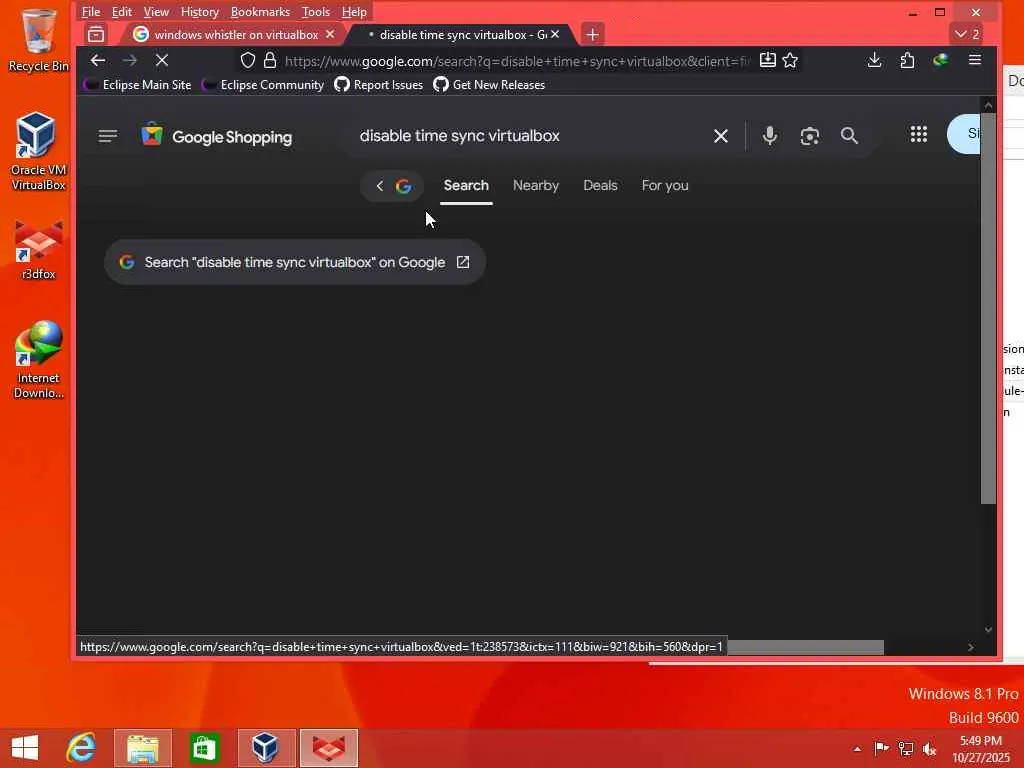Search by image with camera icon
The width and height of the screenshot is (1024, 768).
(x=810, y=136)
